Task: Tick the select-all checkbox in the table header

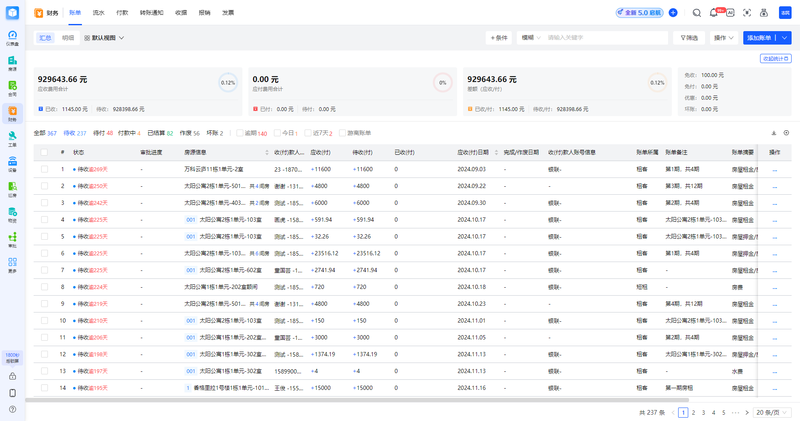Action: click(x=44, y=153)
